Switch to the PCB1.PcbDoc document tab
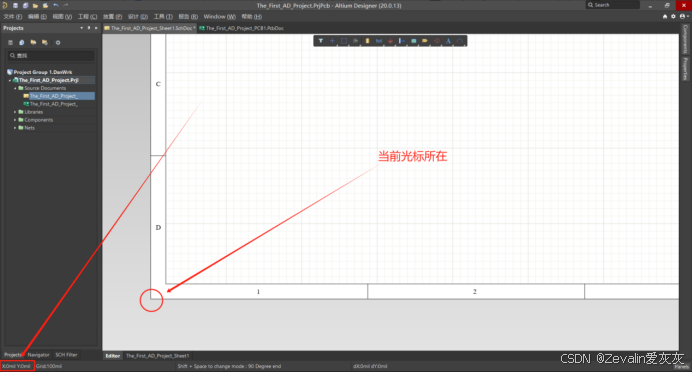 click(241, 28)
